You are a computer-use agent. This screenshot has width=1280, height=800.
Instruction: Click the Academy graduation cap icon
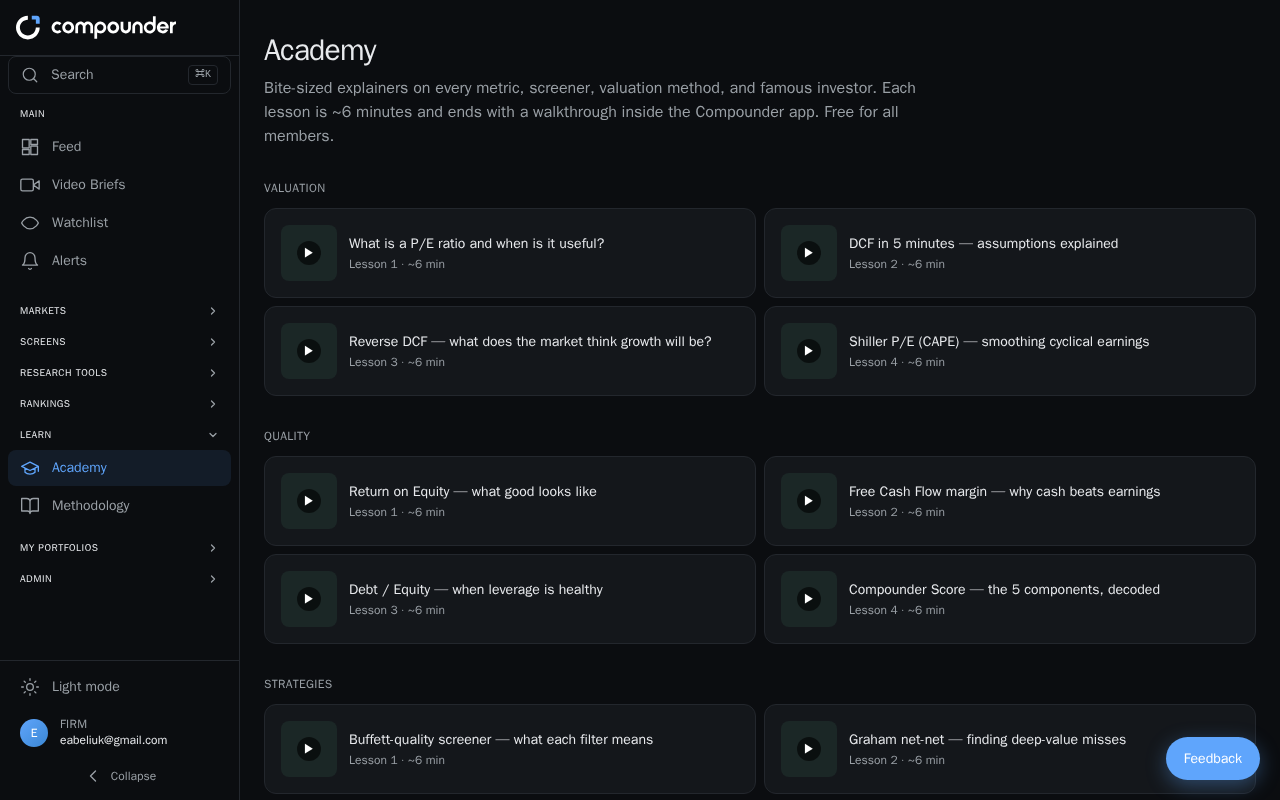tap(30, 468)
